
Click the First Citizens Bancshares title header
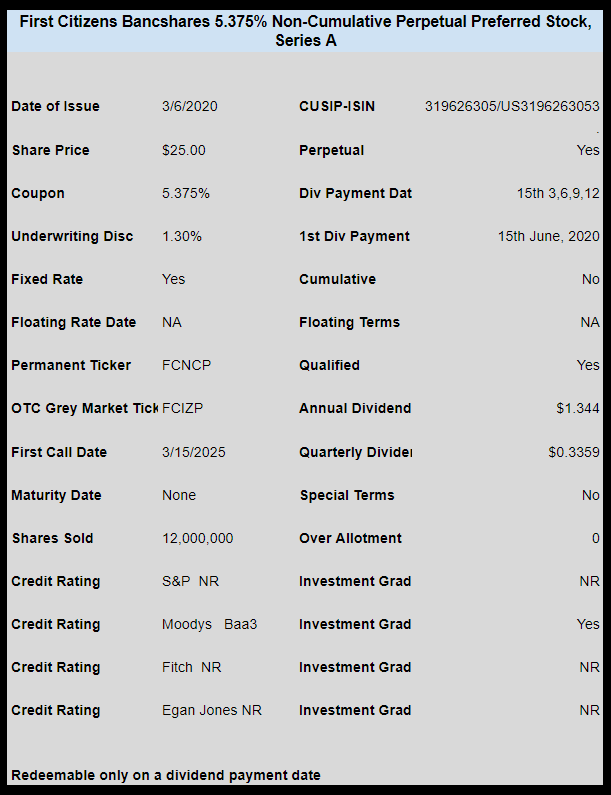[x=305, y=31]
